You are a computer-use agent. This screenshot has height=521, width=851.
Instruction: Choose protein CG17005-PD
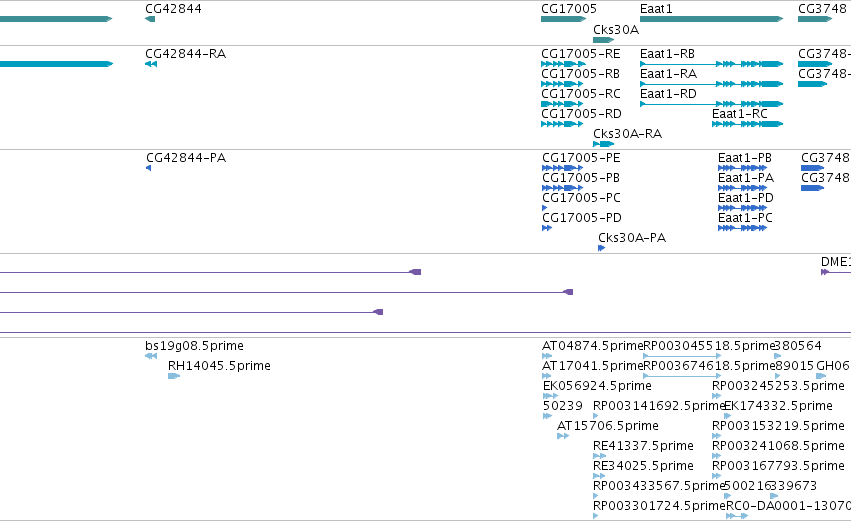tap(582, 218)
